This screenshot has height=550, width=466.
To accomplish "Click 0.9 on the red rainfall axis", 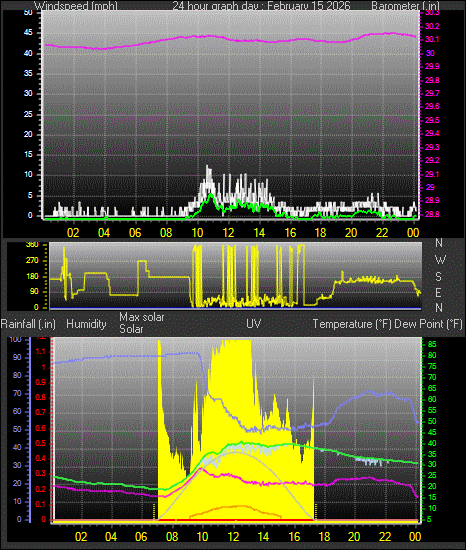I will coord(41,382).
